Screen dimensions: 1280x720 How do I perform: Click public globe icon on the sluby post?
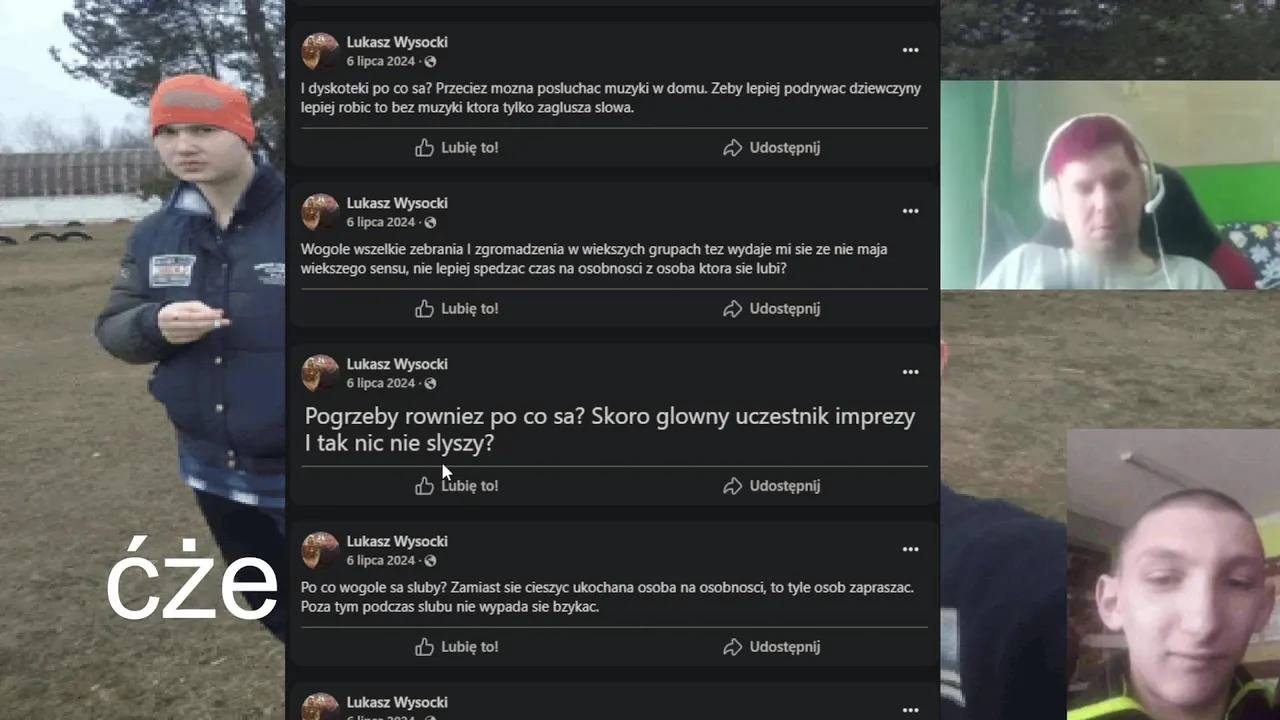click(430, 561)
